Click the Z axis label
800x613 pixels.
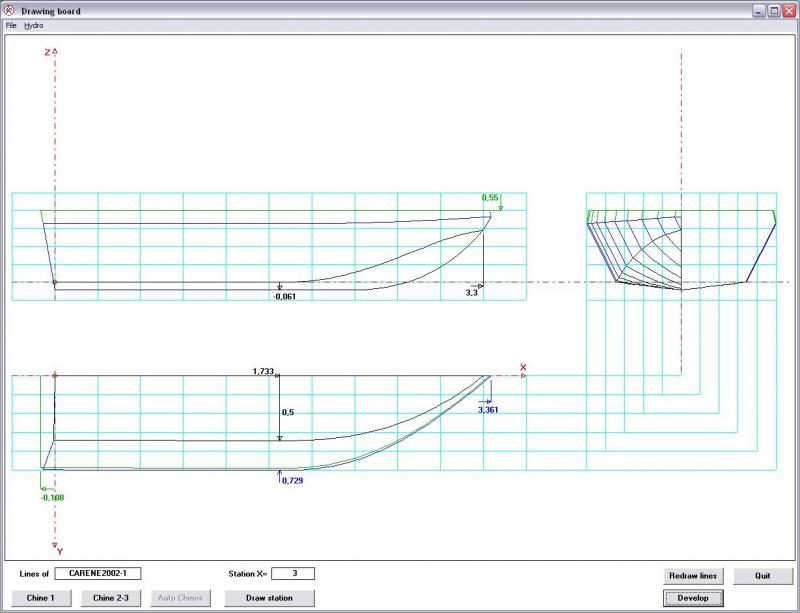click(47, 52)
